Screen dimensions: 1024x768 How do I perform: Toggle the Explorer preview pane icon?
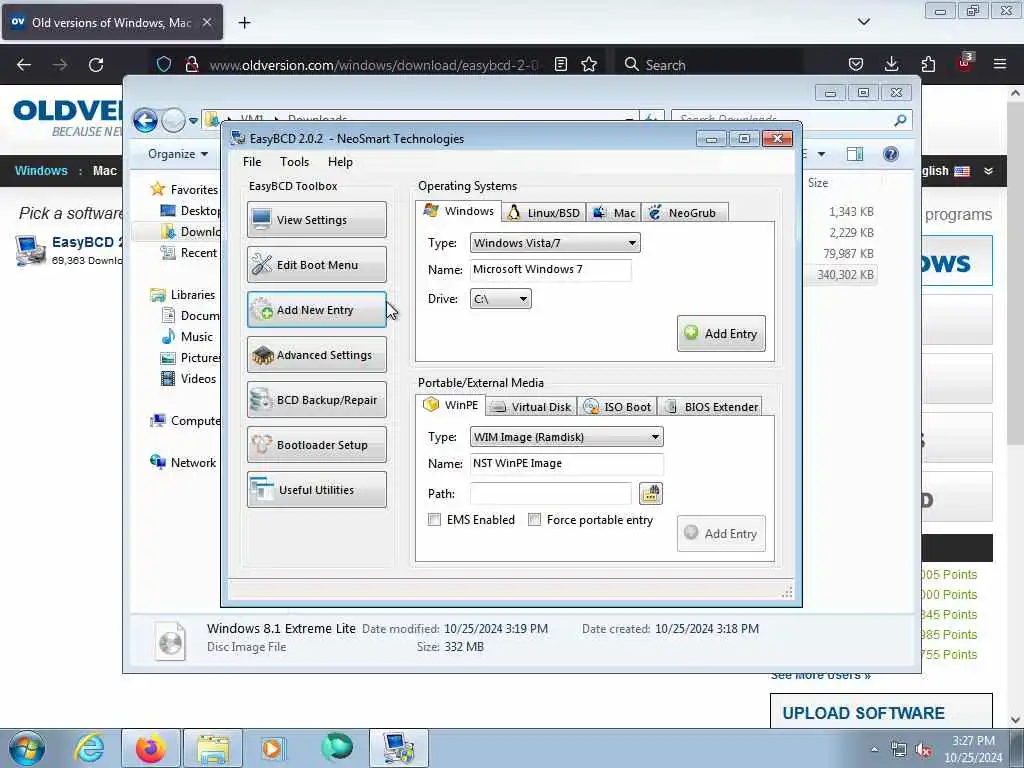855,154
